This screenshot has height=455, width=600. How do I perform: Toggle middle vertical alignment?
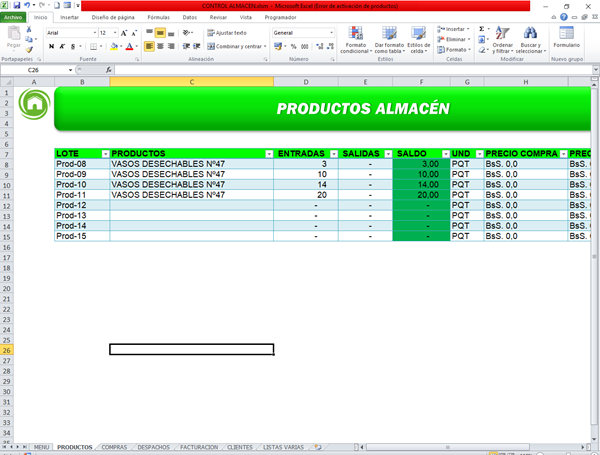160,33
